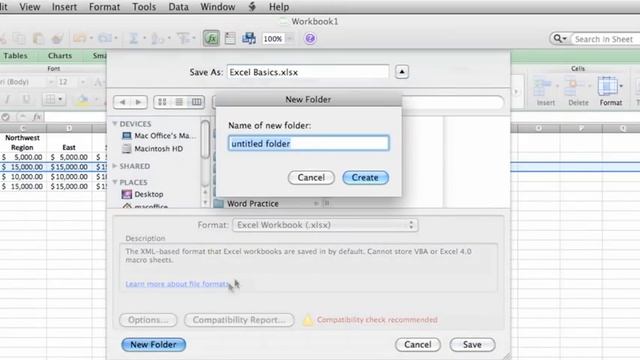
Task: Click the compatibility warning triangle icon
Action: tap(308, 320)
